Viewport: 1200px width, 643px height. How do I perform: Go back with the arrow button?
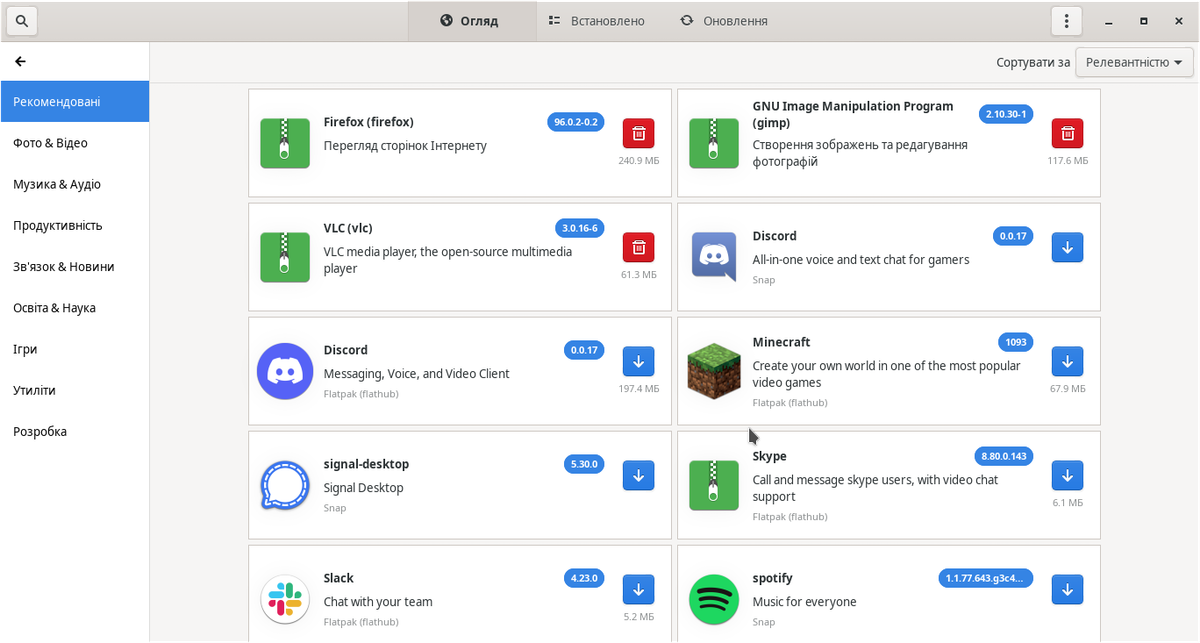pyautogui.click(x=20, y=61)
